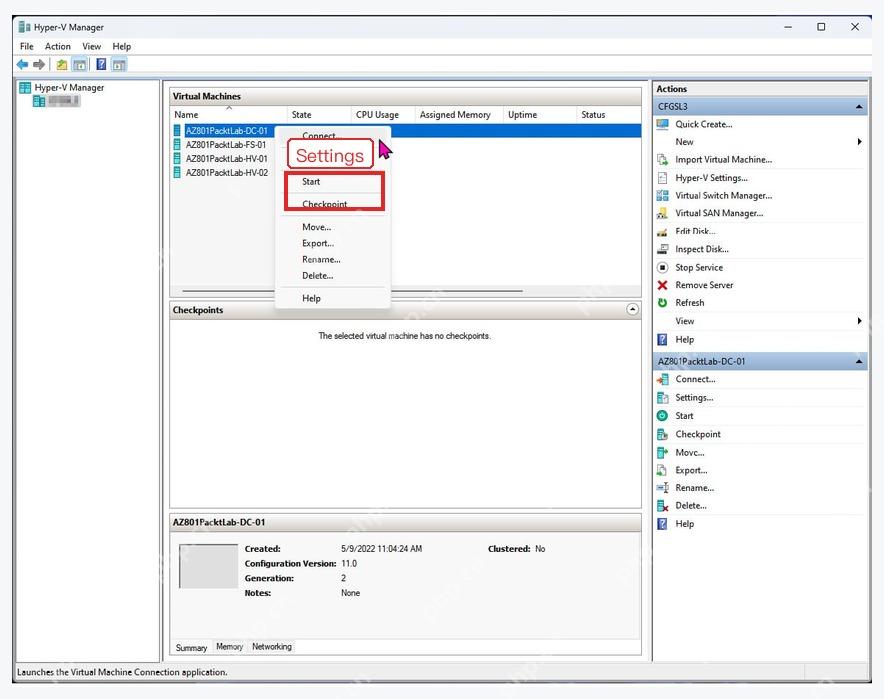Click the VM preview thumbnail in details pane
Image resolution: width=884 pixels, height=699 pixels.
[x=208, y=567]
